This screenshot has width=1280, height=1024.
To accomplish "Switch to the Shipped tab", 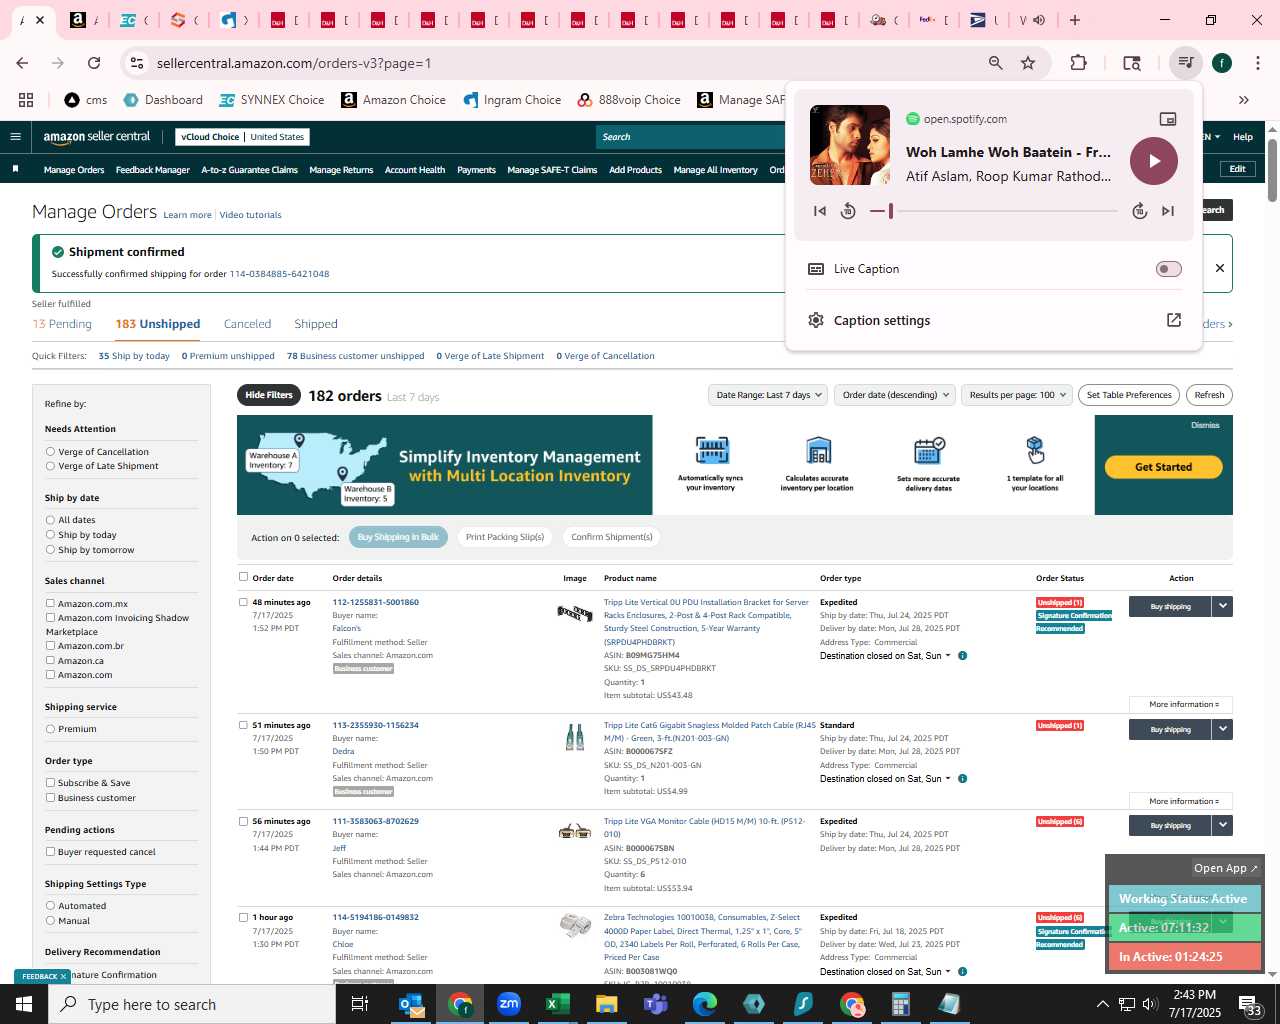I will click(316, 324).
